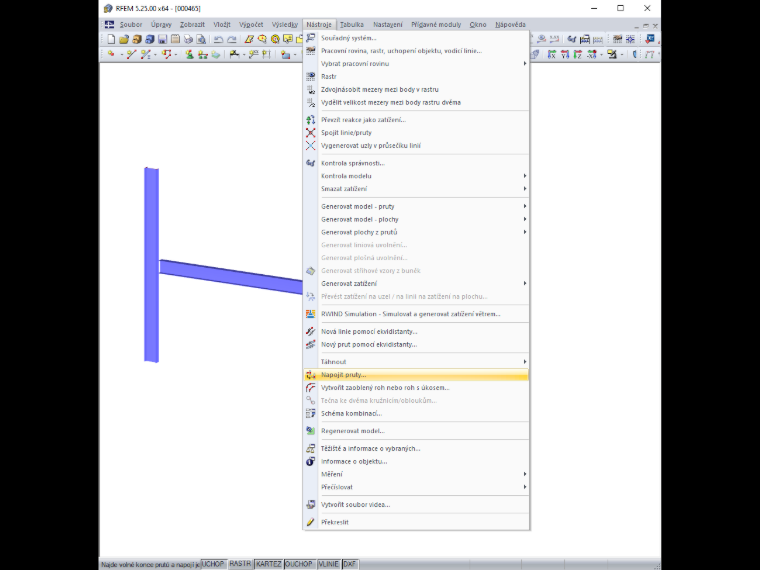
Task: Toggle RASTR grid in status bar
Action: coord(240,564)
